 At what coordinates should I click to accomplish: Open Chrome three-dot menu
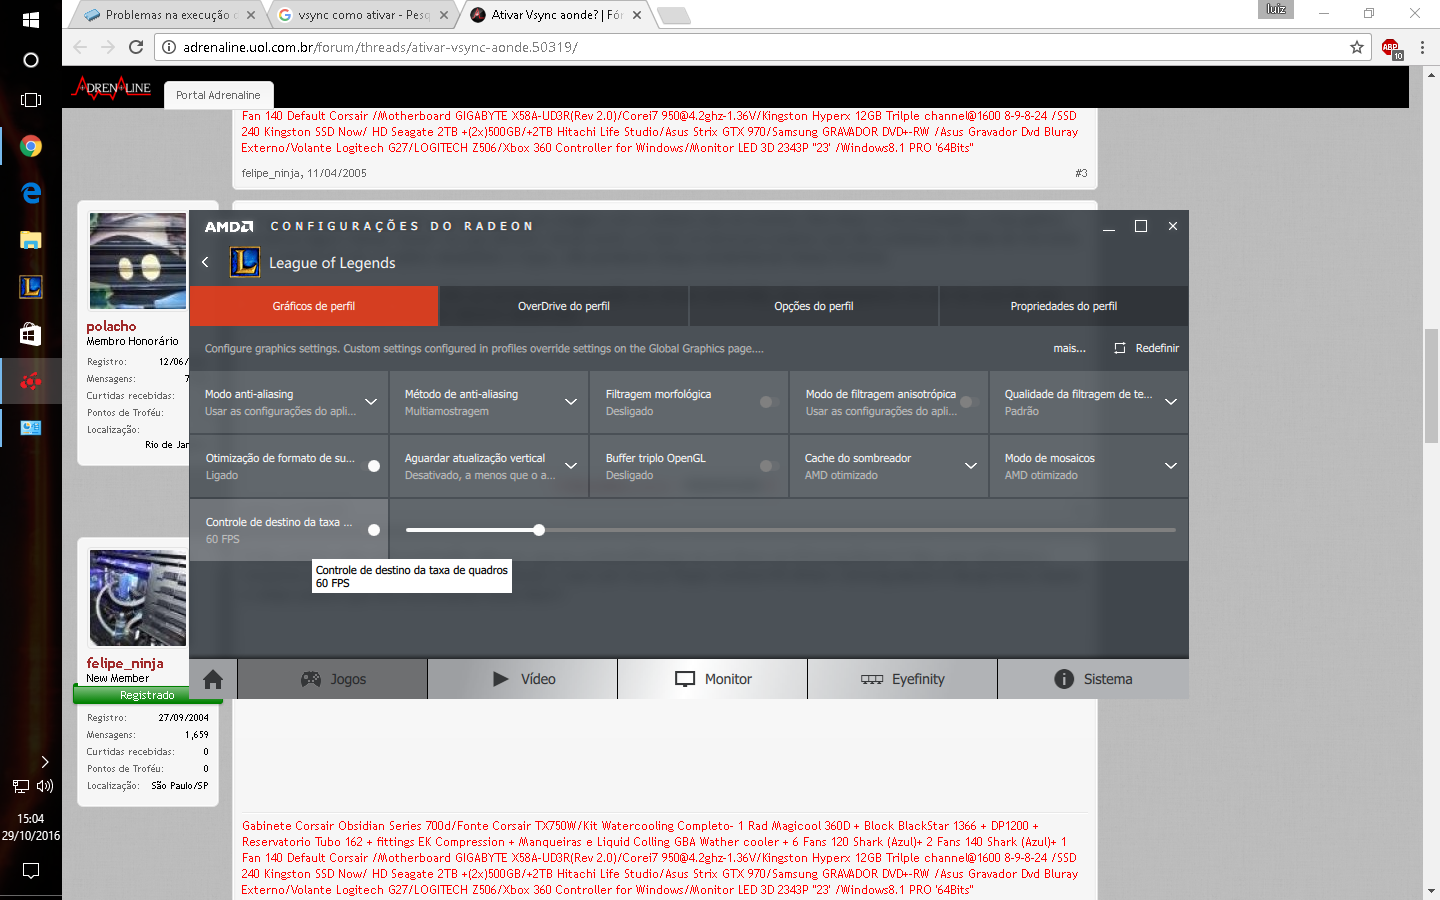(x=1422, y=47)
